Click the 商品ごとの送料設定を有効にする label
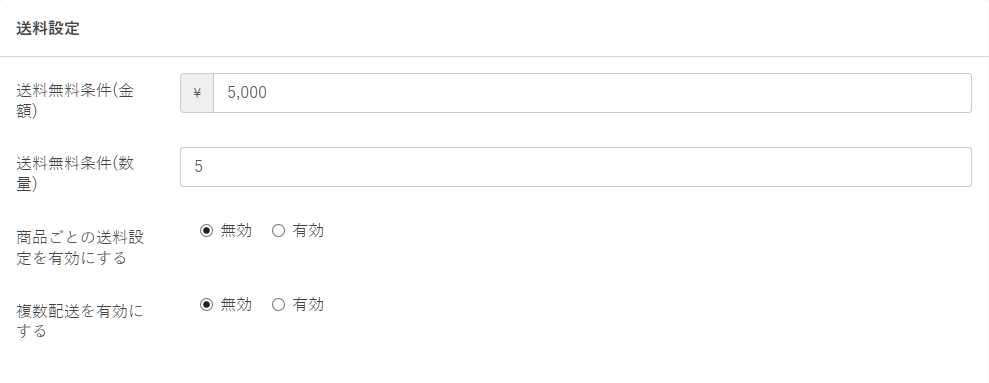This screenshot has height=383, width=989. pyautogui.click(x=80, y=247)
